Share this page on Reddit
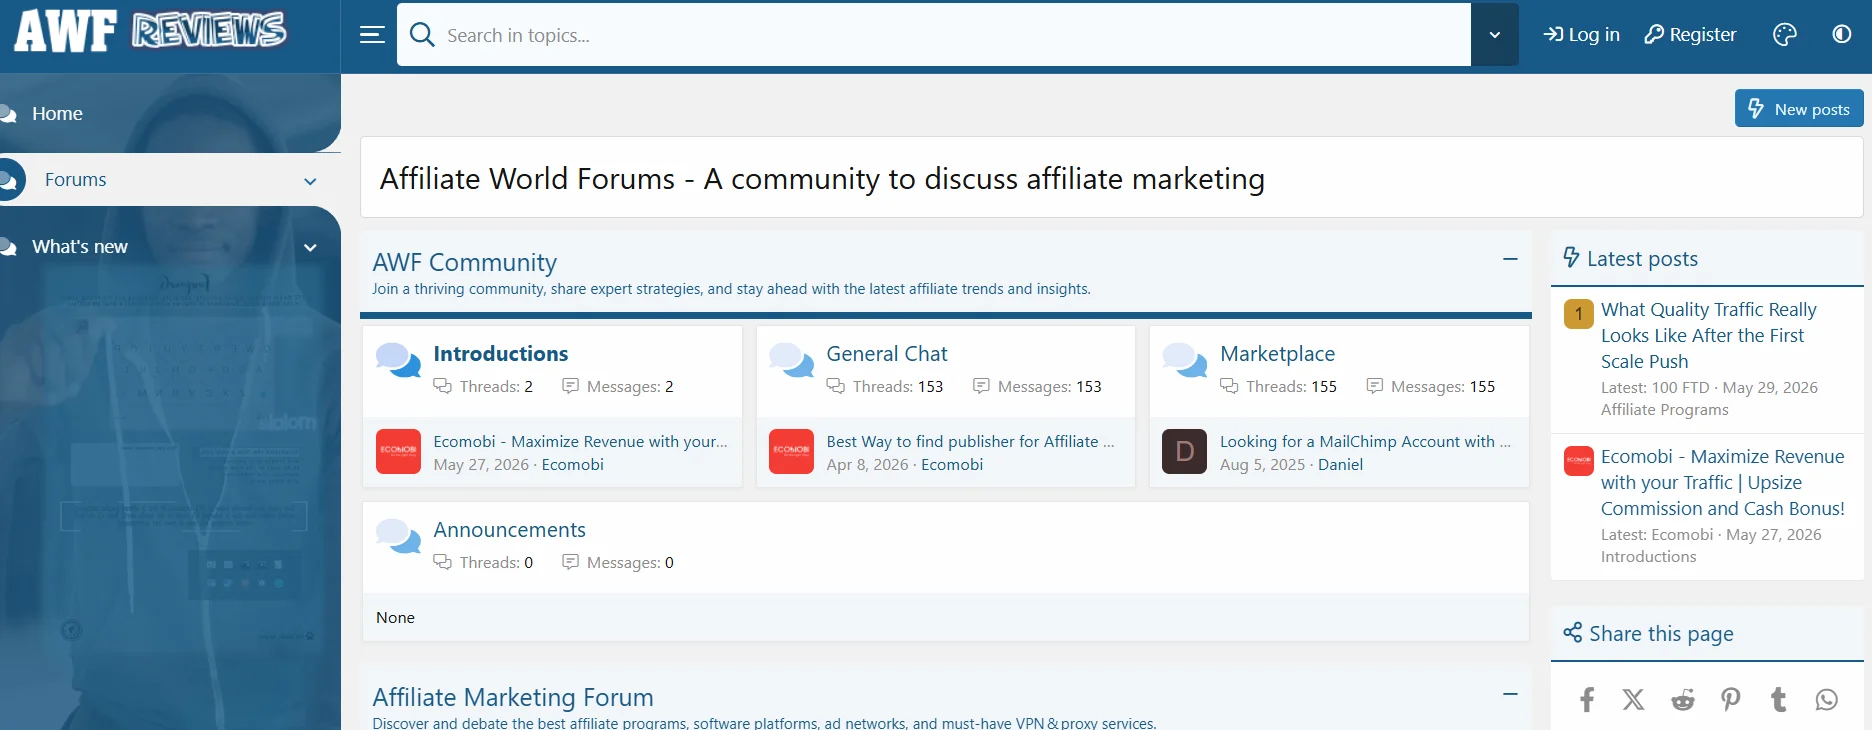The image size is (1872, 730). tap(1683, 700)
